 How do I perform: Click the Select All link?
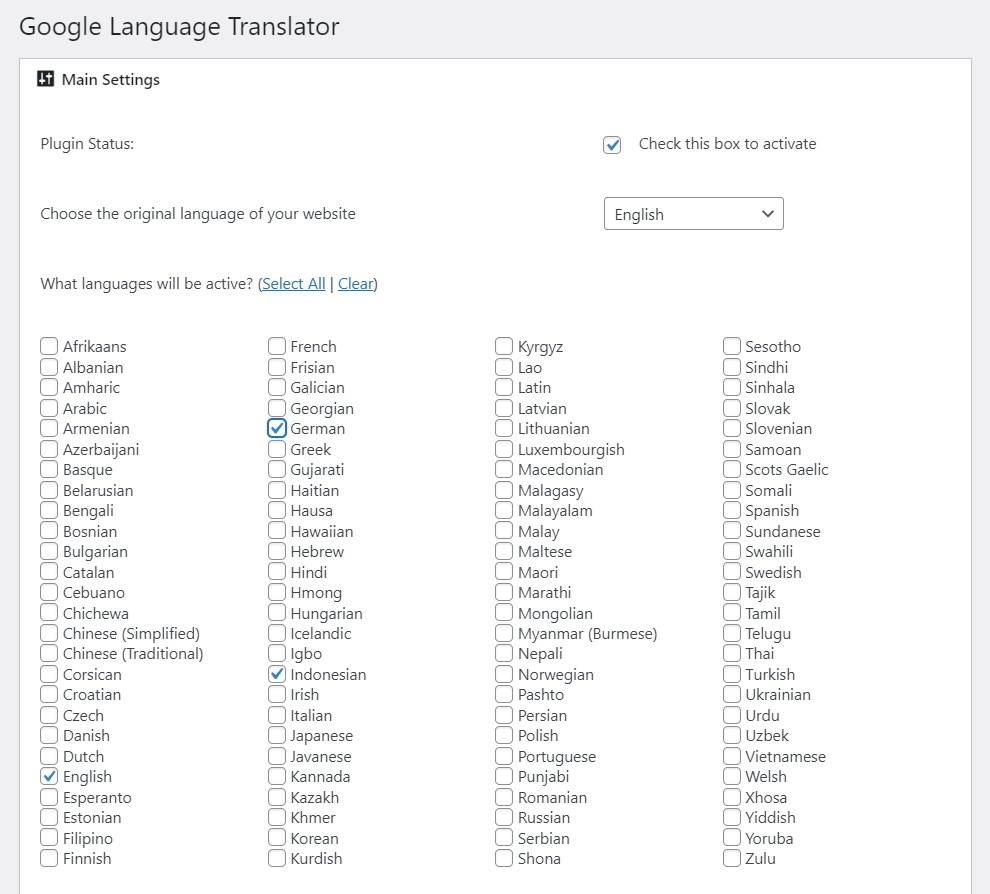[x=294, y=284]
